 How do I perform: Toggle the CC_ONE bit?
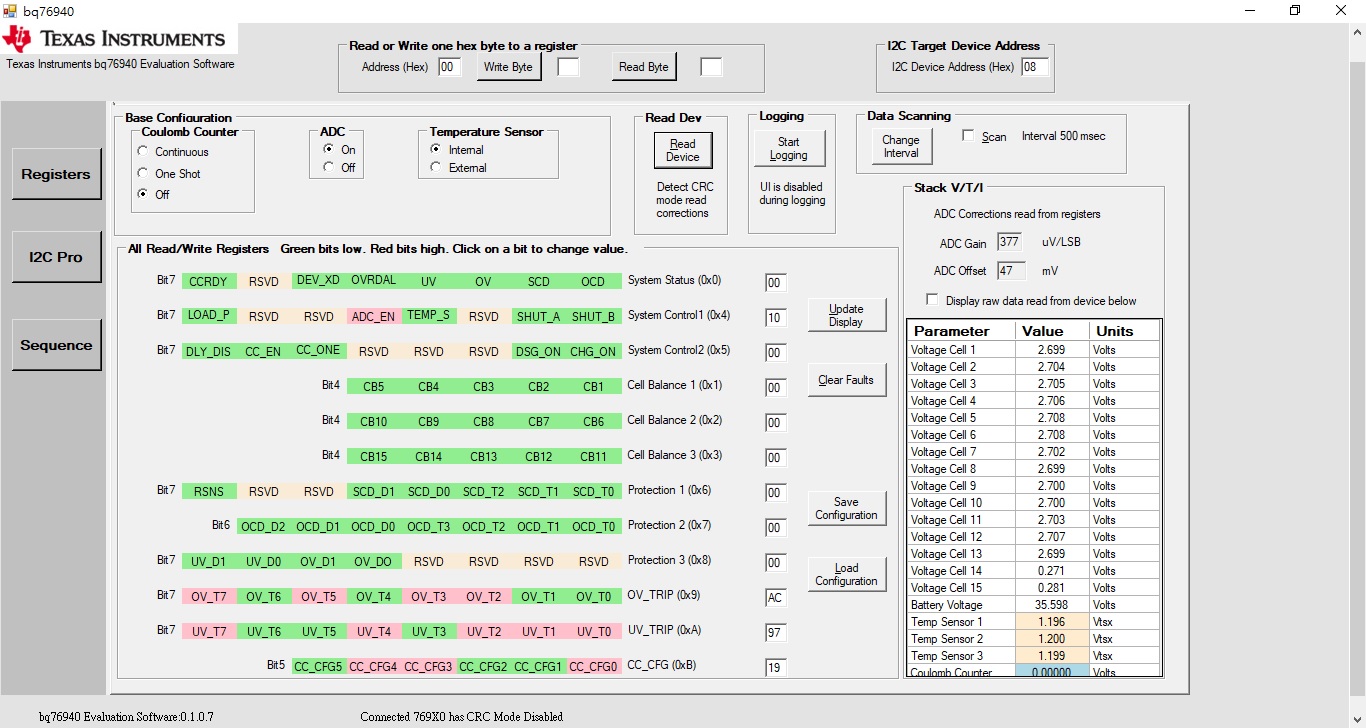coord(319,350)
